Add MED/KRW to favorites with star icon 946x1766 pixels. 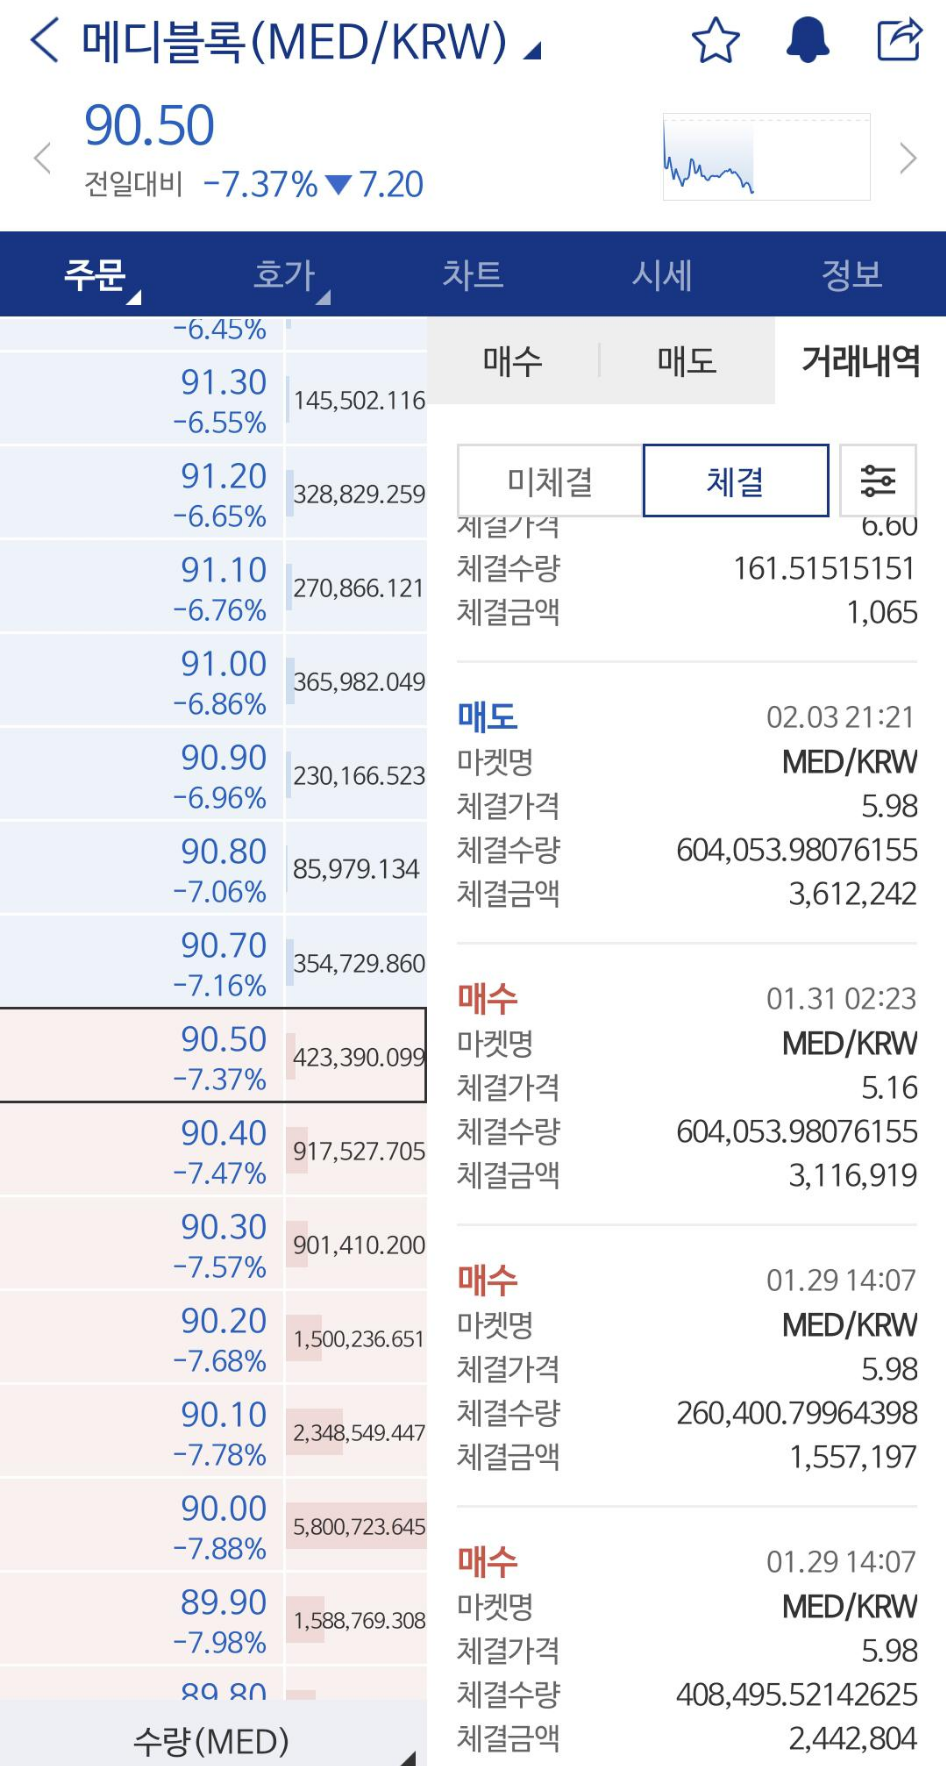pyautogui.click(x=716, y=41)
